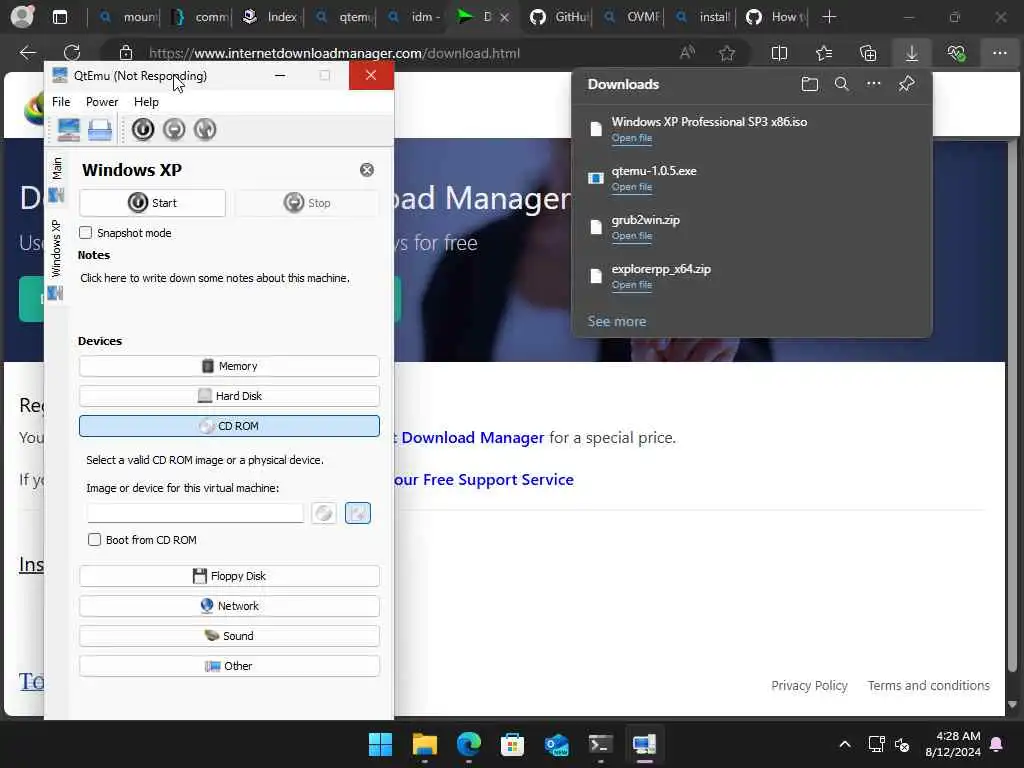Click the notes text area for this machine
Viewport: 1024px width, 768px height.
coord(229,294)
